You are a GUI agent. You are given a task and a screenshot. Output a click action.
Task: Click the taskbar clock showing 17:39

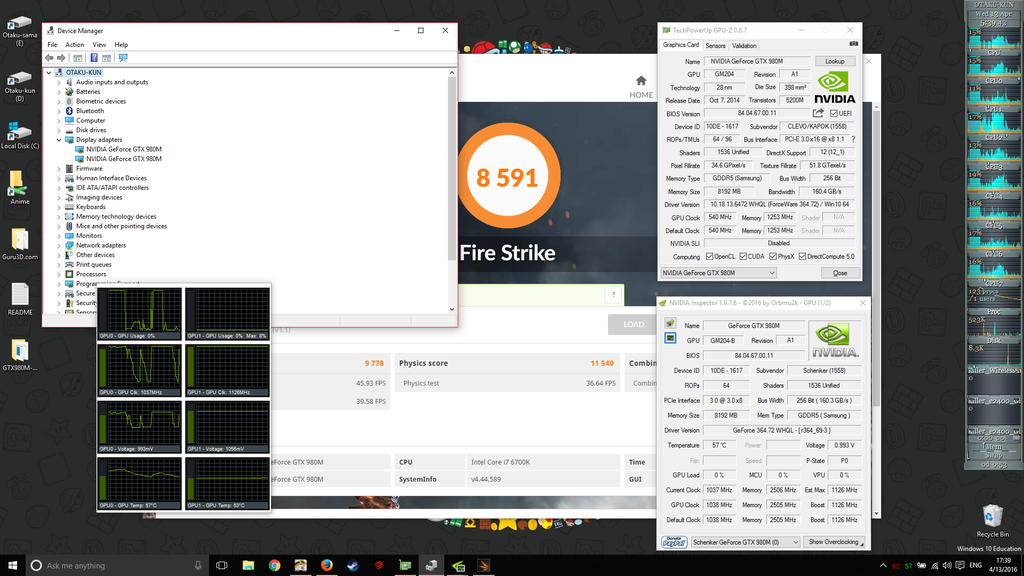(1004, 566)
